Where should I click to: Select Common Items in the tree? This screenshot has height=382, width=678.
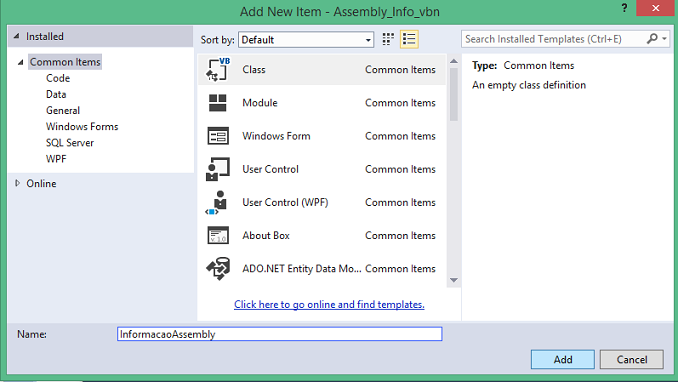click(x=65, y=62)
